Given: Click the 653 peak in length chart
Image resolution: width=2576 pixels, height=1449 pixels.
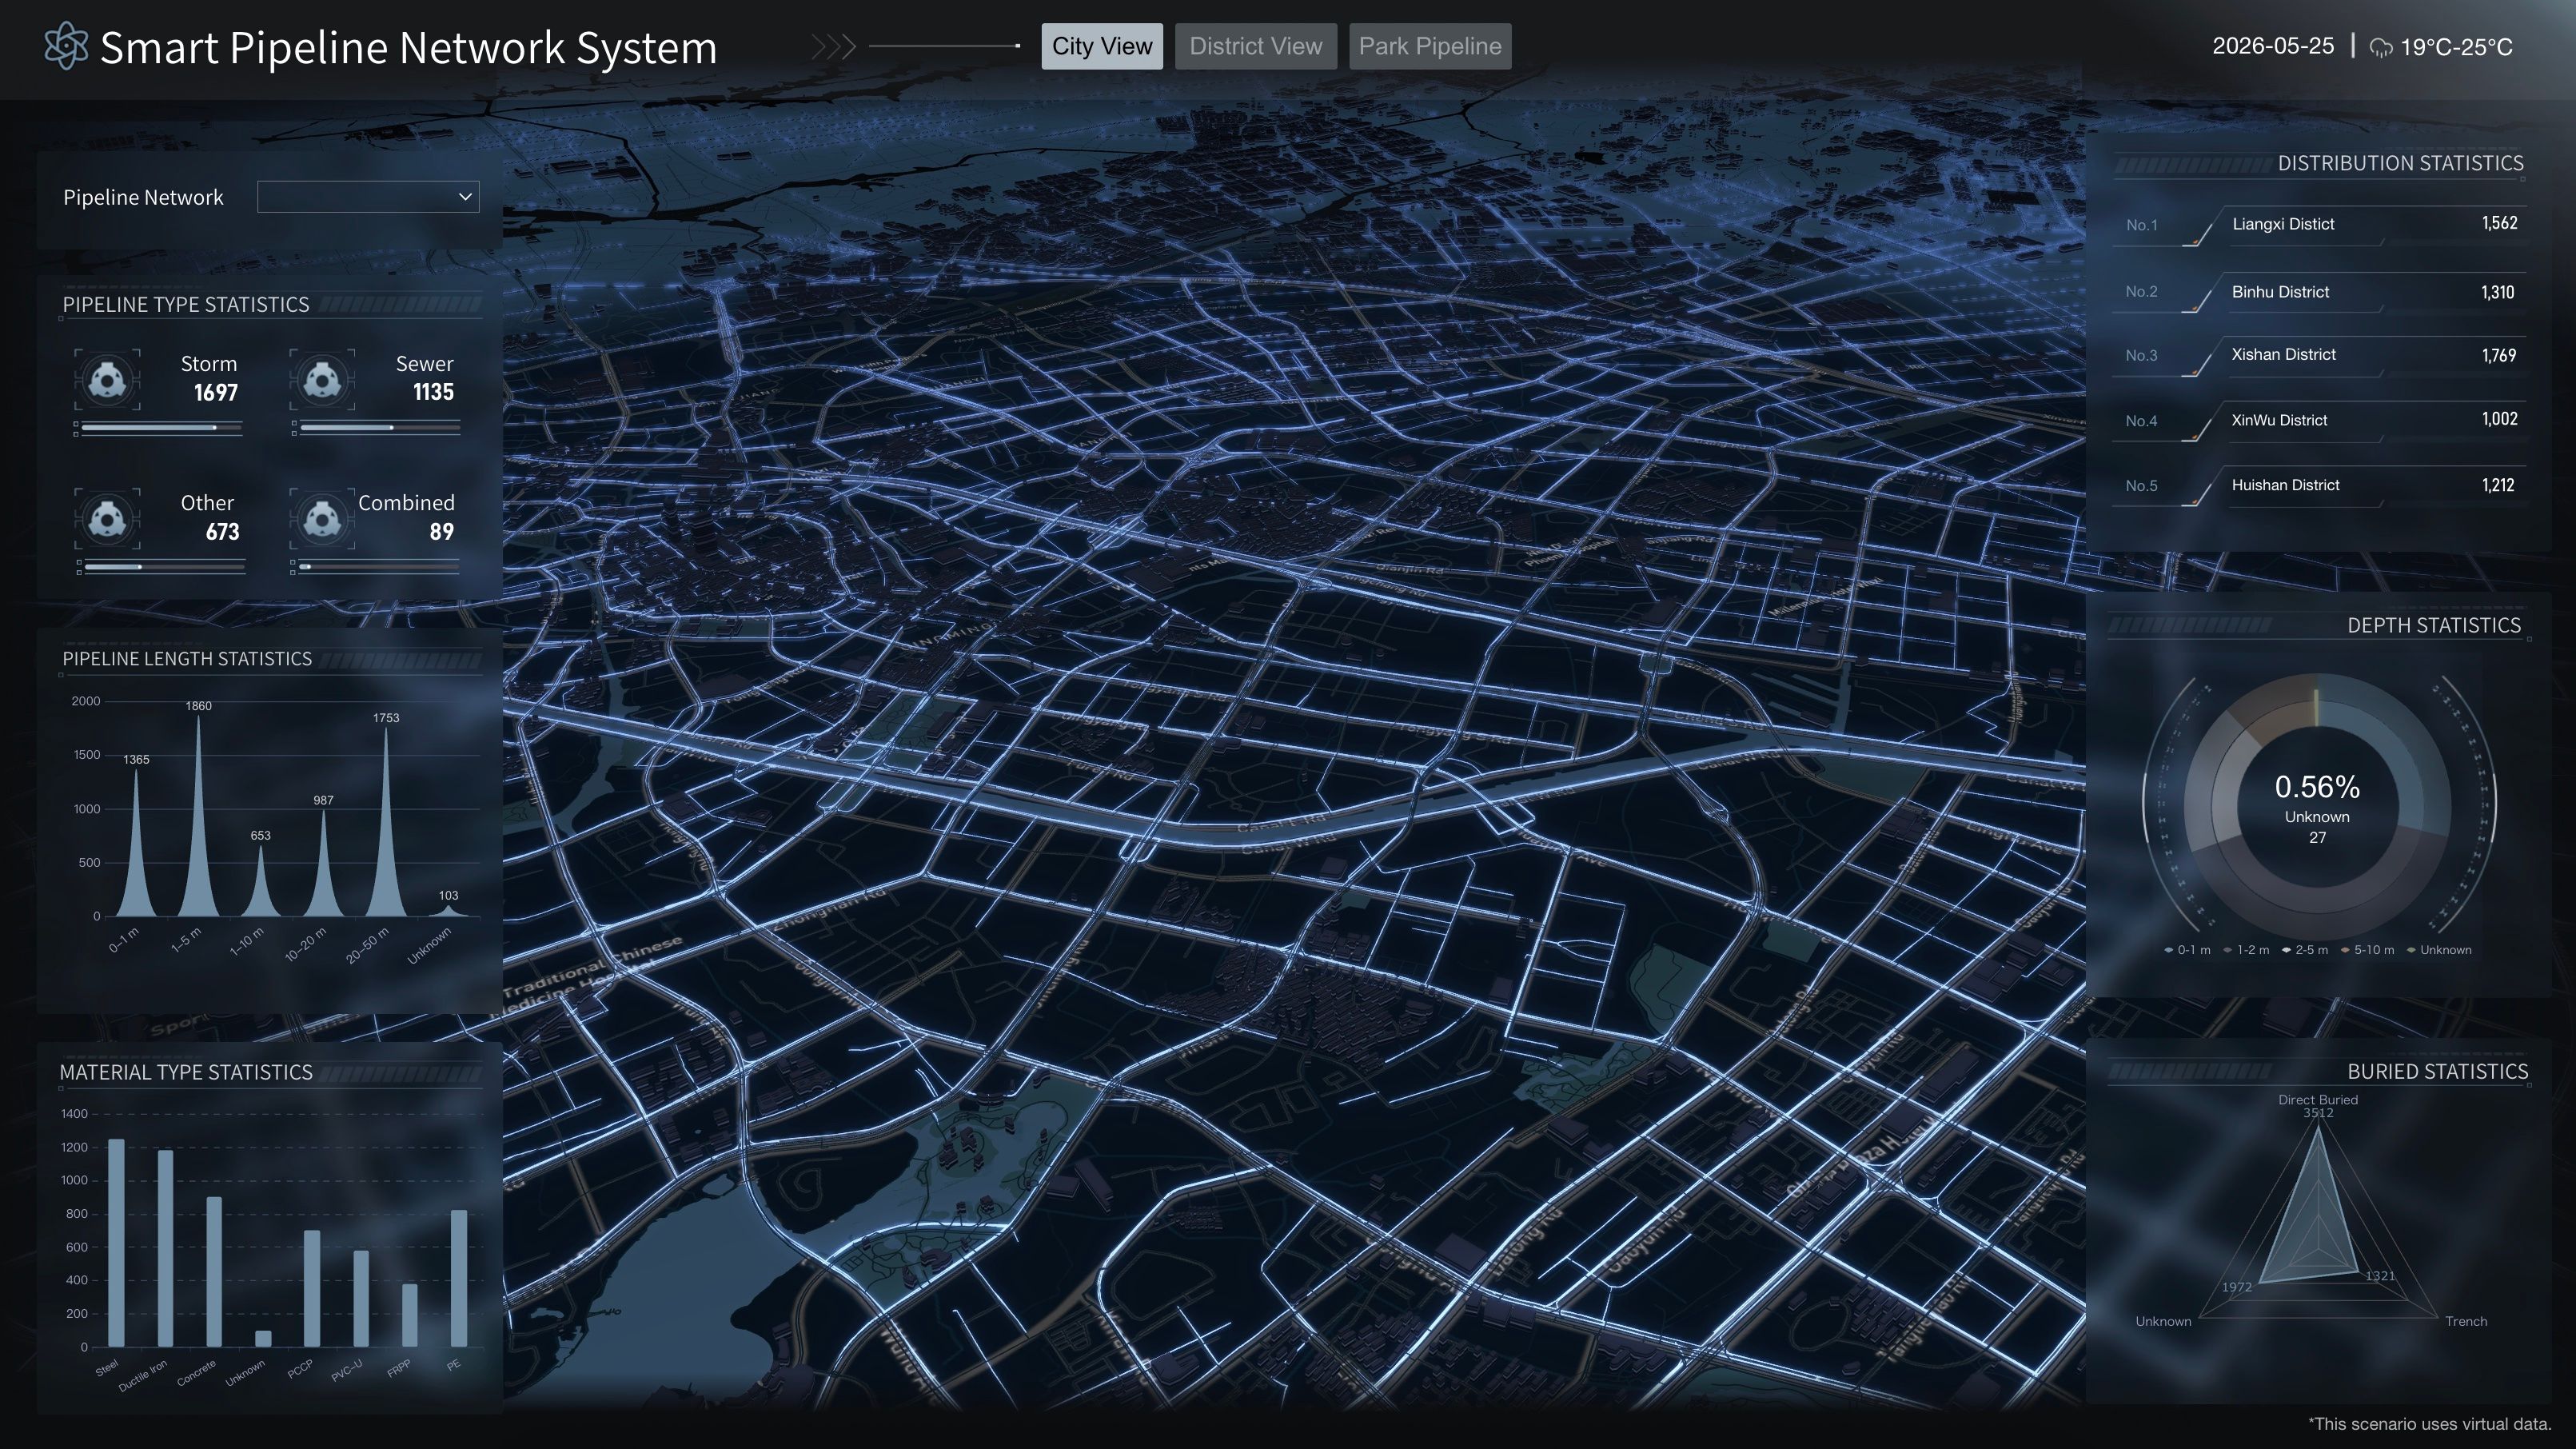Looking at the screenshot, I should tap(261, 881).
